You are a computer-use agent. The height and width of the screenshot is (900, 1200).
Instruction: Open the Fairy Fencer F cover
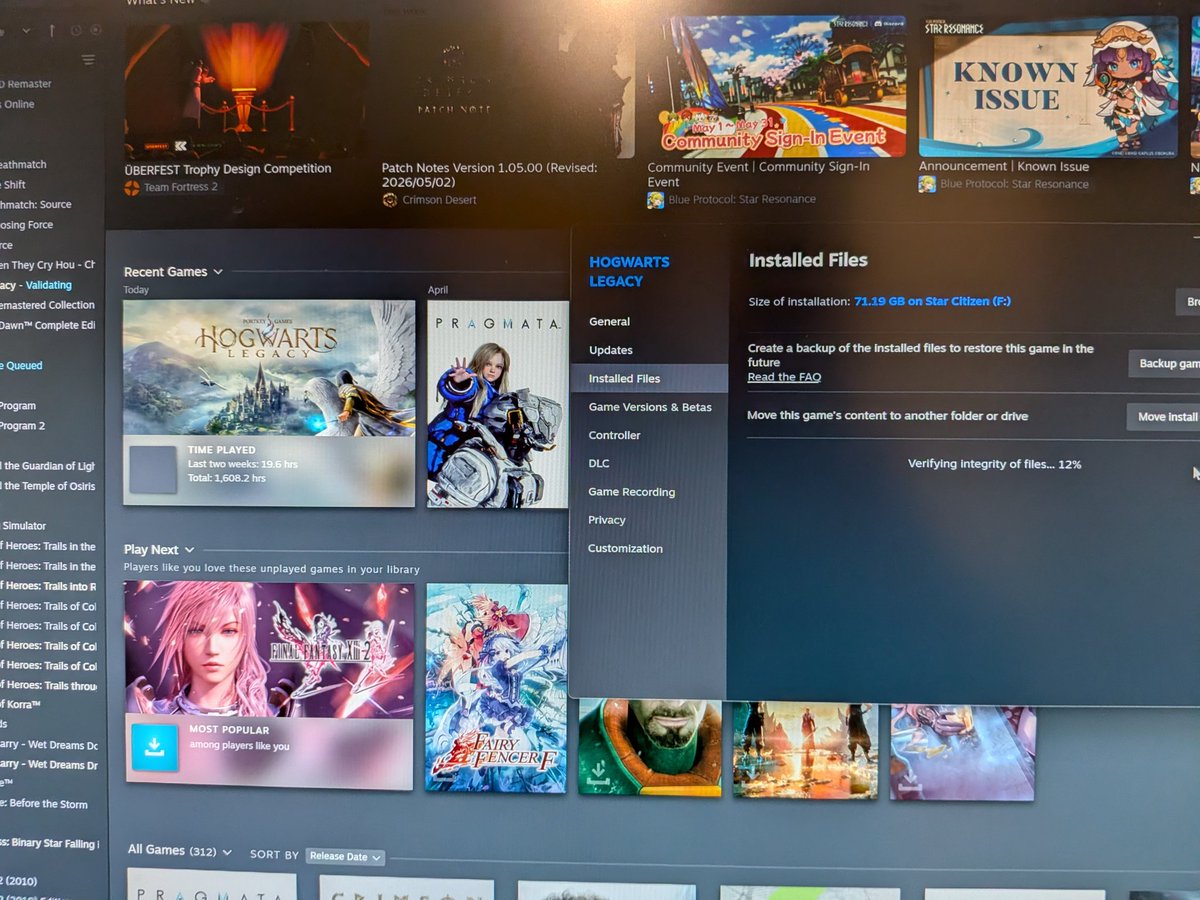point(496,688)
